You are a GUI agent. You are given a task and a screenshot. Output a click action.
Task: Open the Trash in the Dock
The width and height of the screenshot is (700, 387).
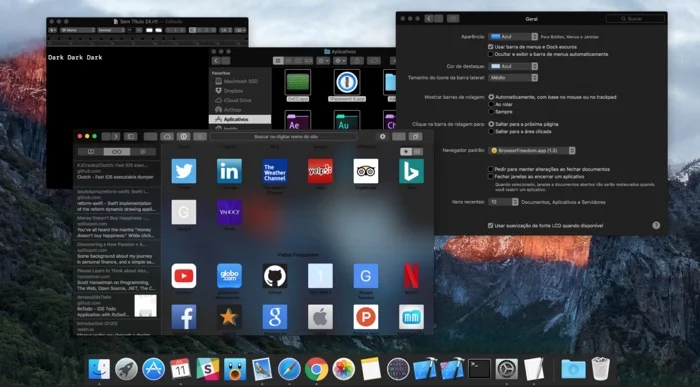pyautogui.click(x=600, y=369)
